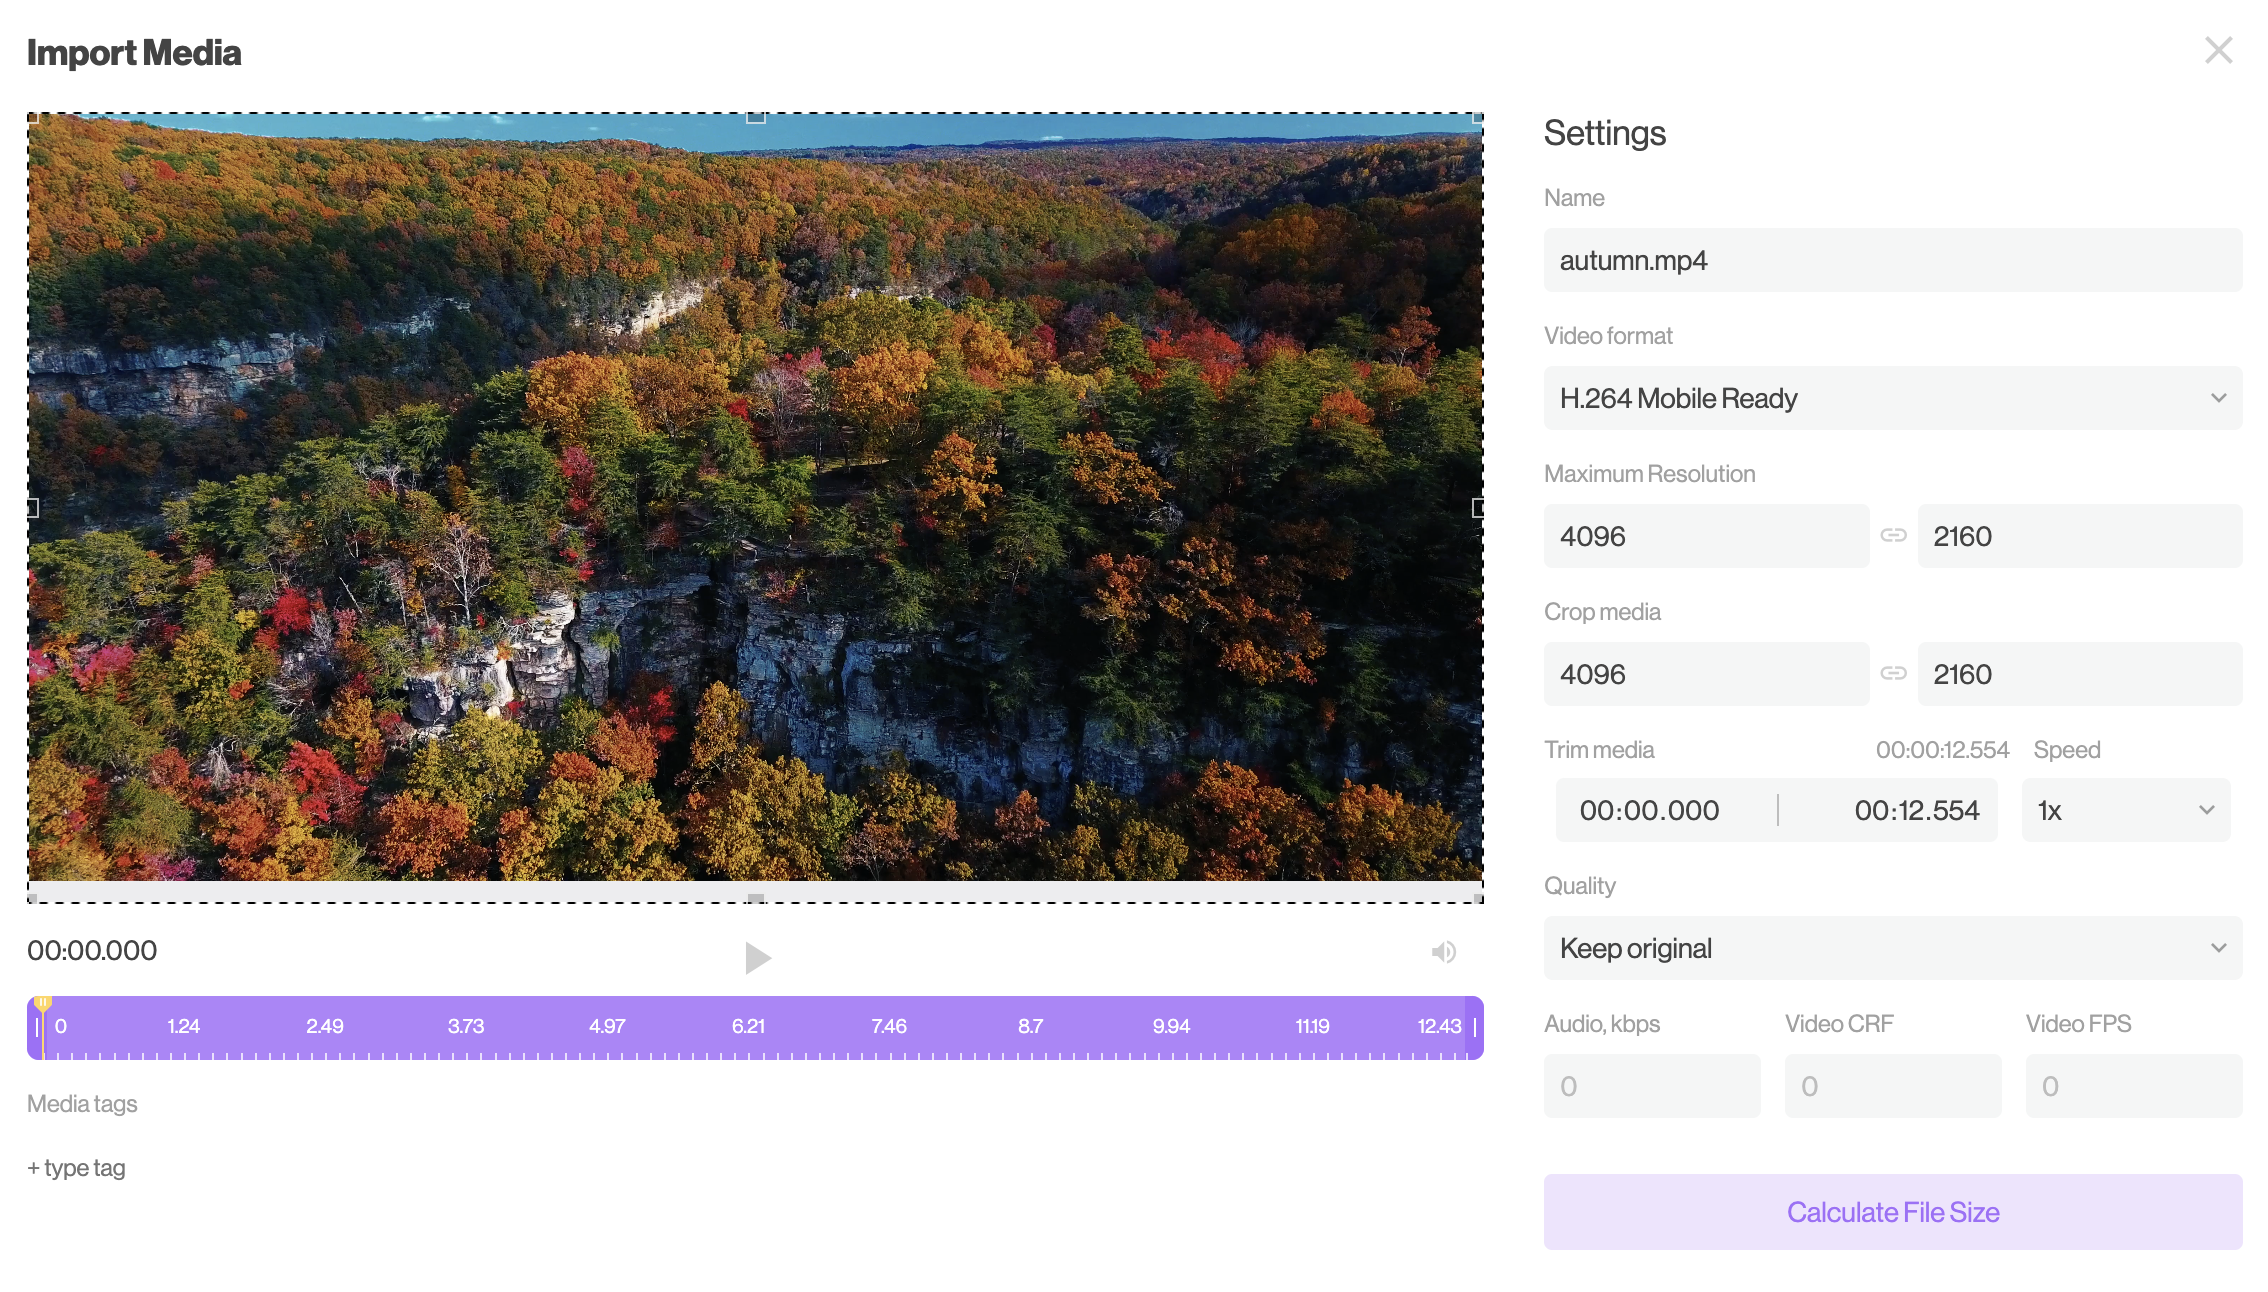Click the timeline at the 9.94 mark

coord(1171,1027)
